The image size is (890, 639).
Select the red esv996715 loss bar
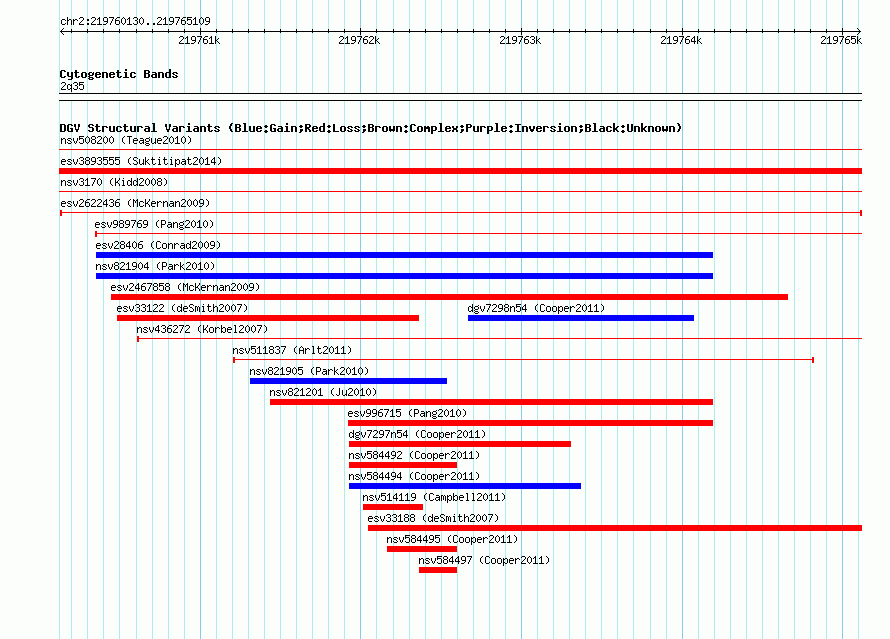[530, 423]
